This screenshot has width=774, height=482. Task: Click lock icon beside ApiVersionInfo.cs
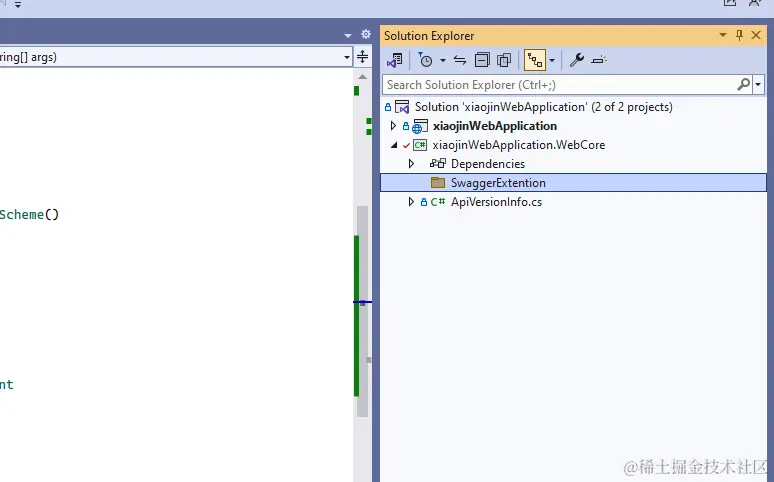point(424,202)
